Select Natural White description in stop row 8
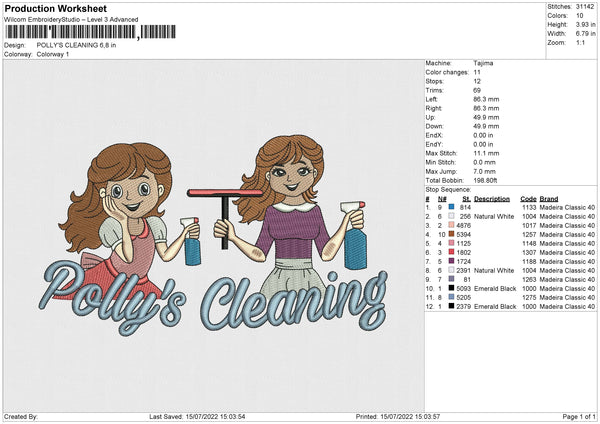 [x=494, y=270]
